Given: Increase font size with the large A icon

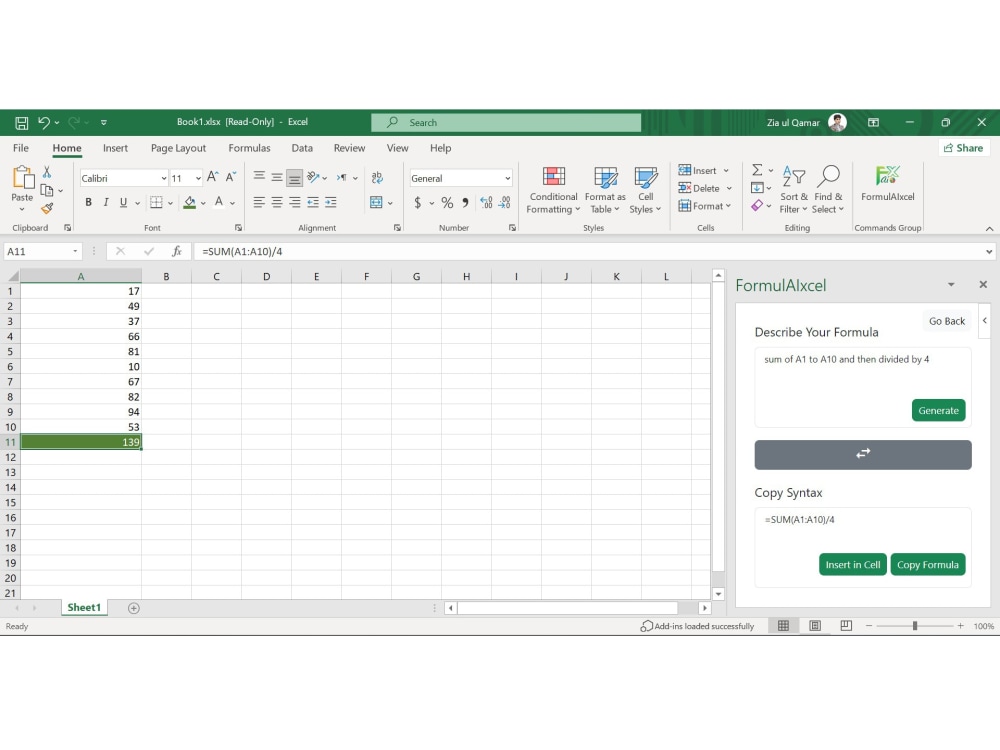Looking at the screenshot, I should (x=213, y=177).
